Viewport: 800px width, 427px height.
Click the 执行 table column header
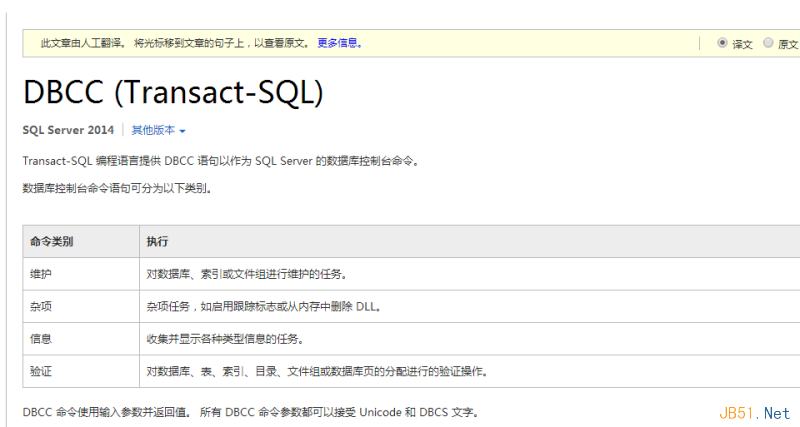(x=157, y=242)
